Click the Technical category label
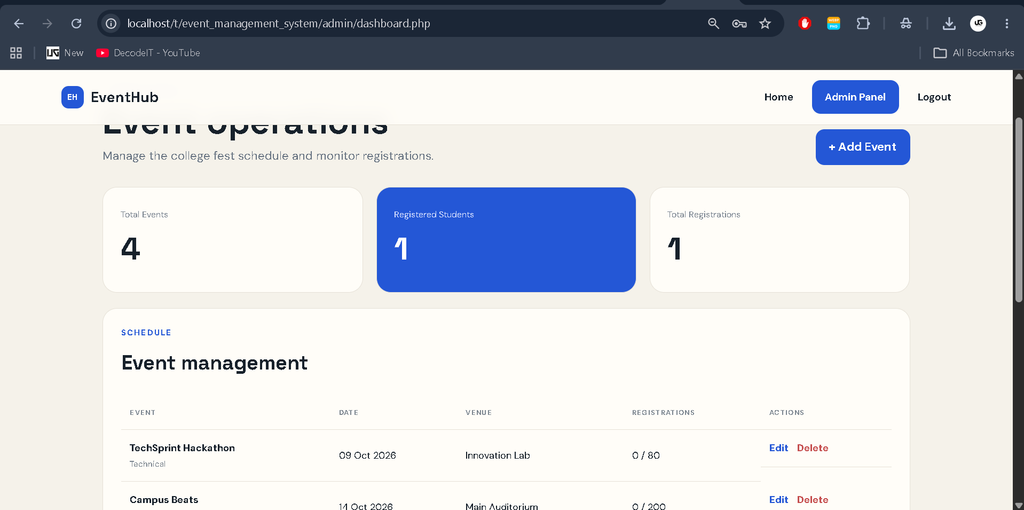 [x=148, y=464]
